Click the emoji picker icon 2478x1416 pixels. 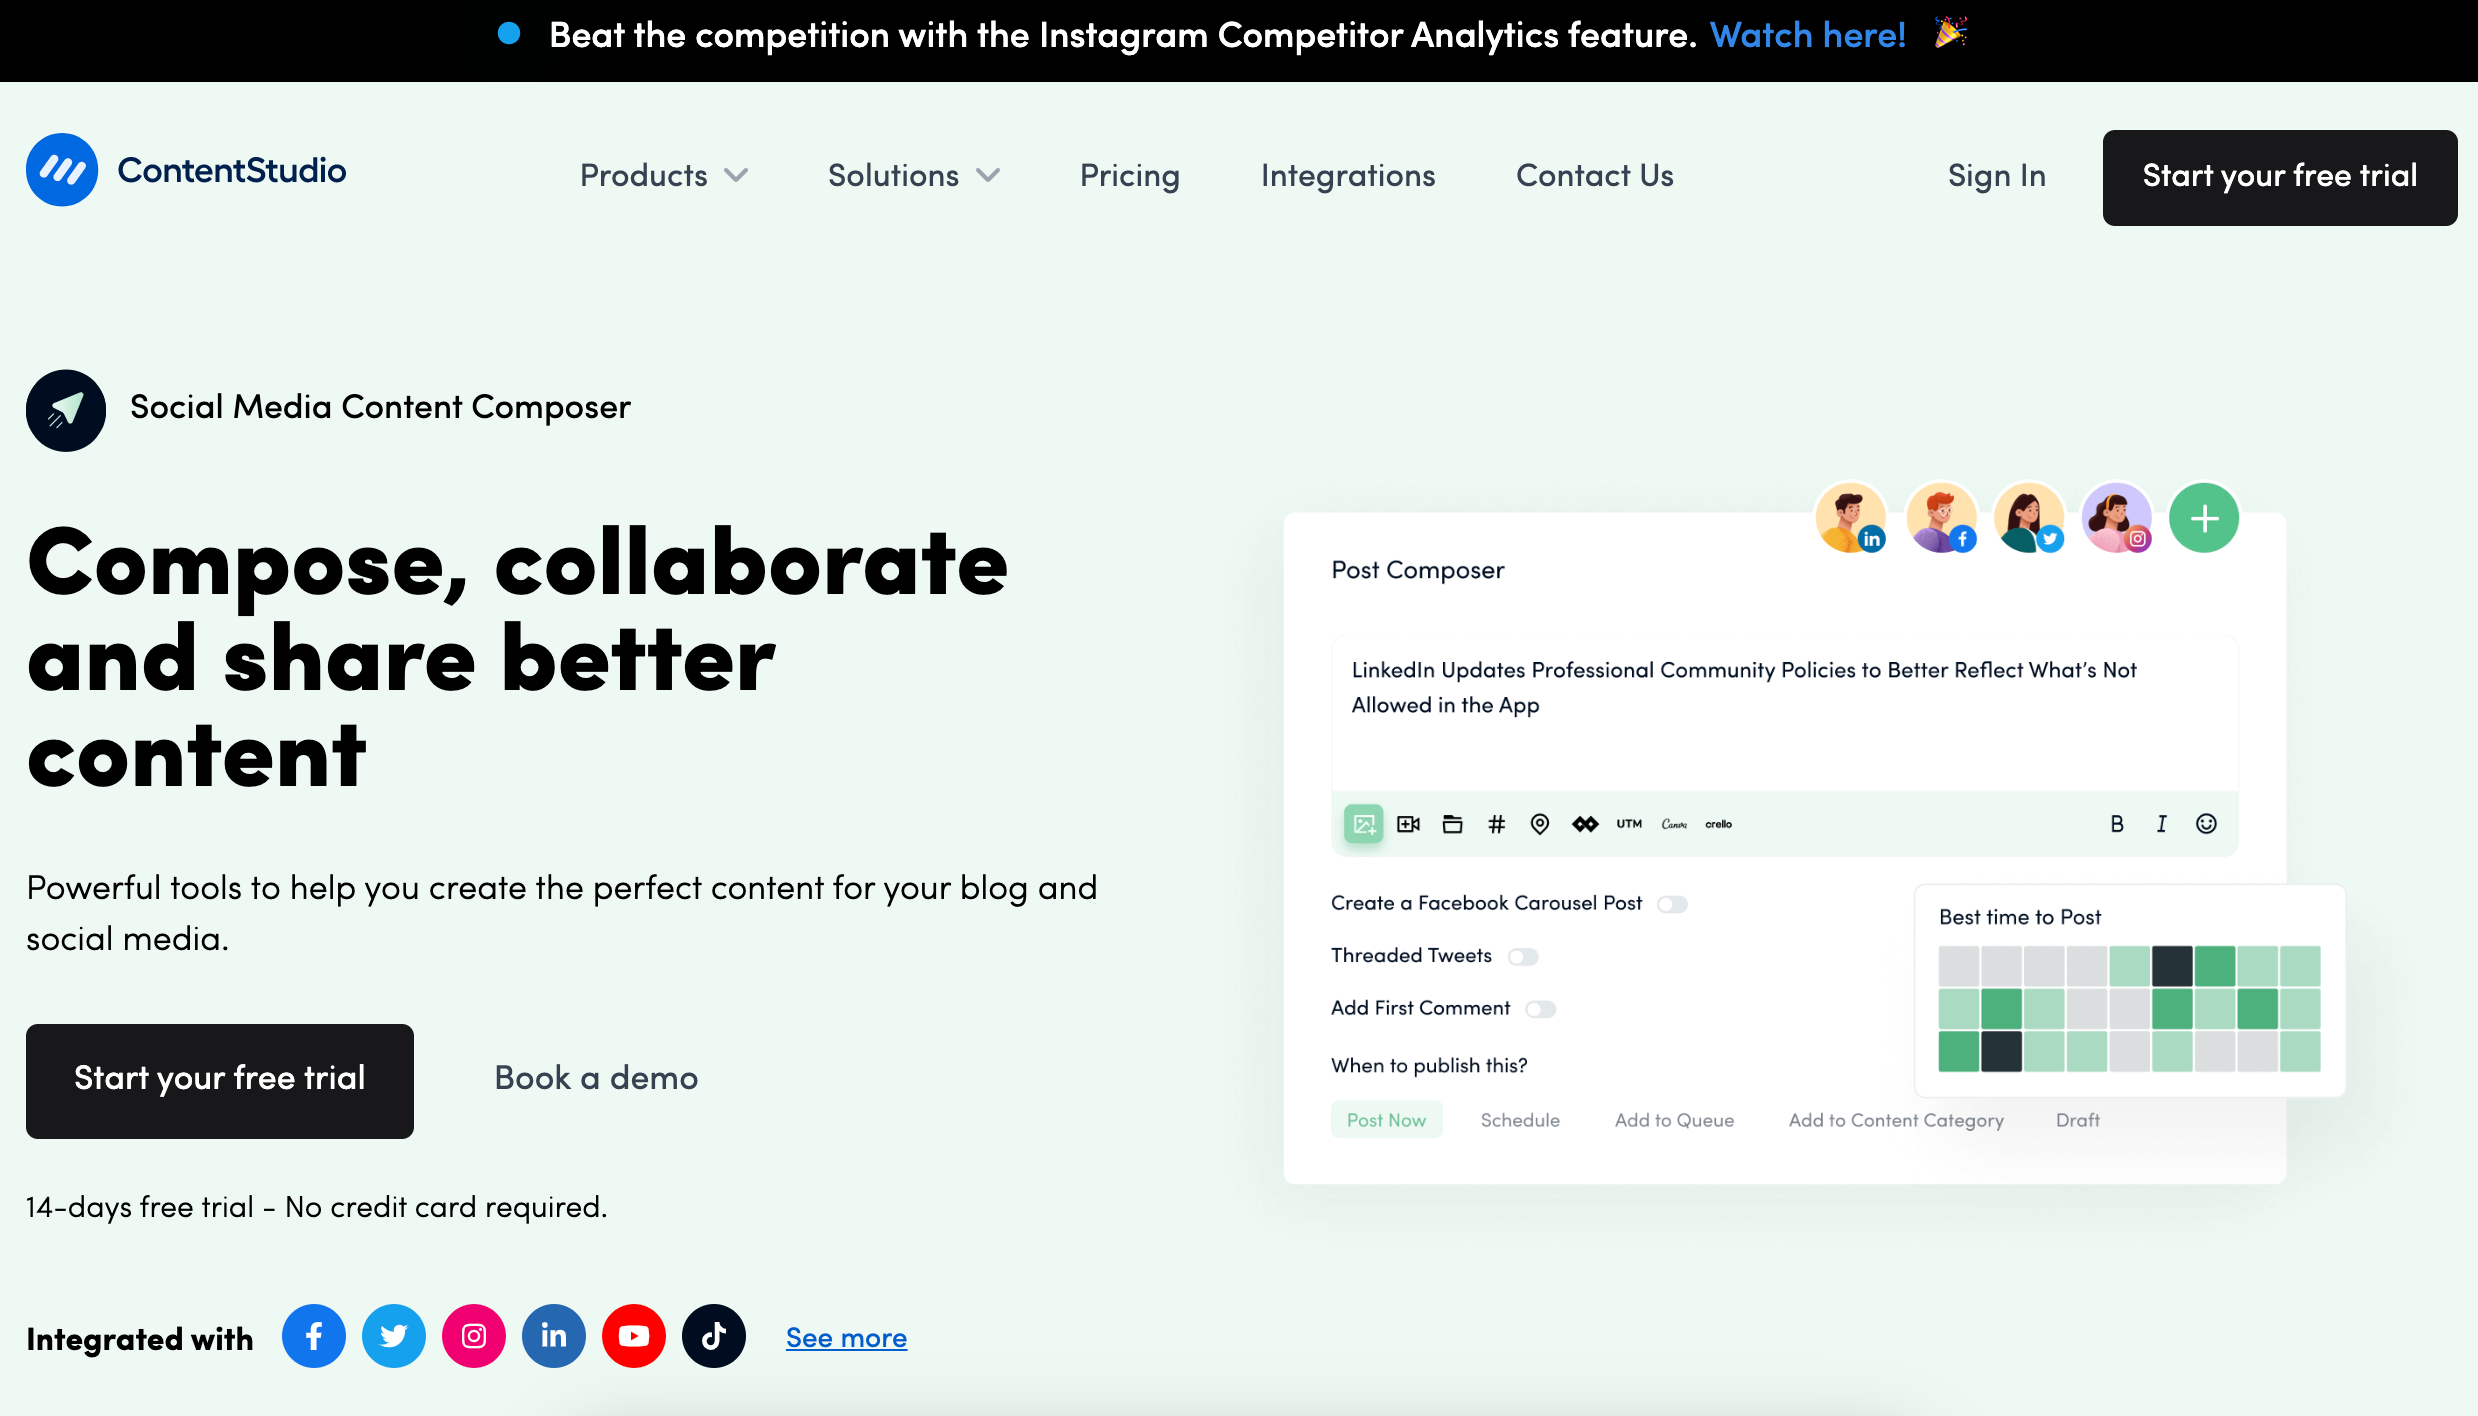click(x=2206, y=824)
